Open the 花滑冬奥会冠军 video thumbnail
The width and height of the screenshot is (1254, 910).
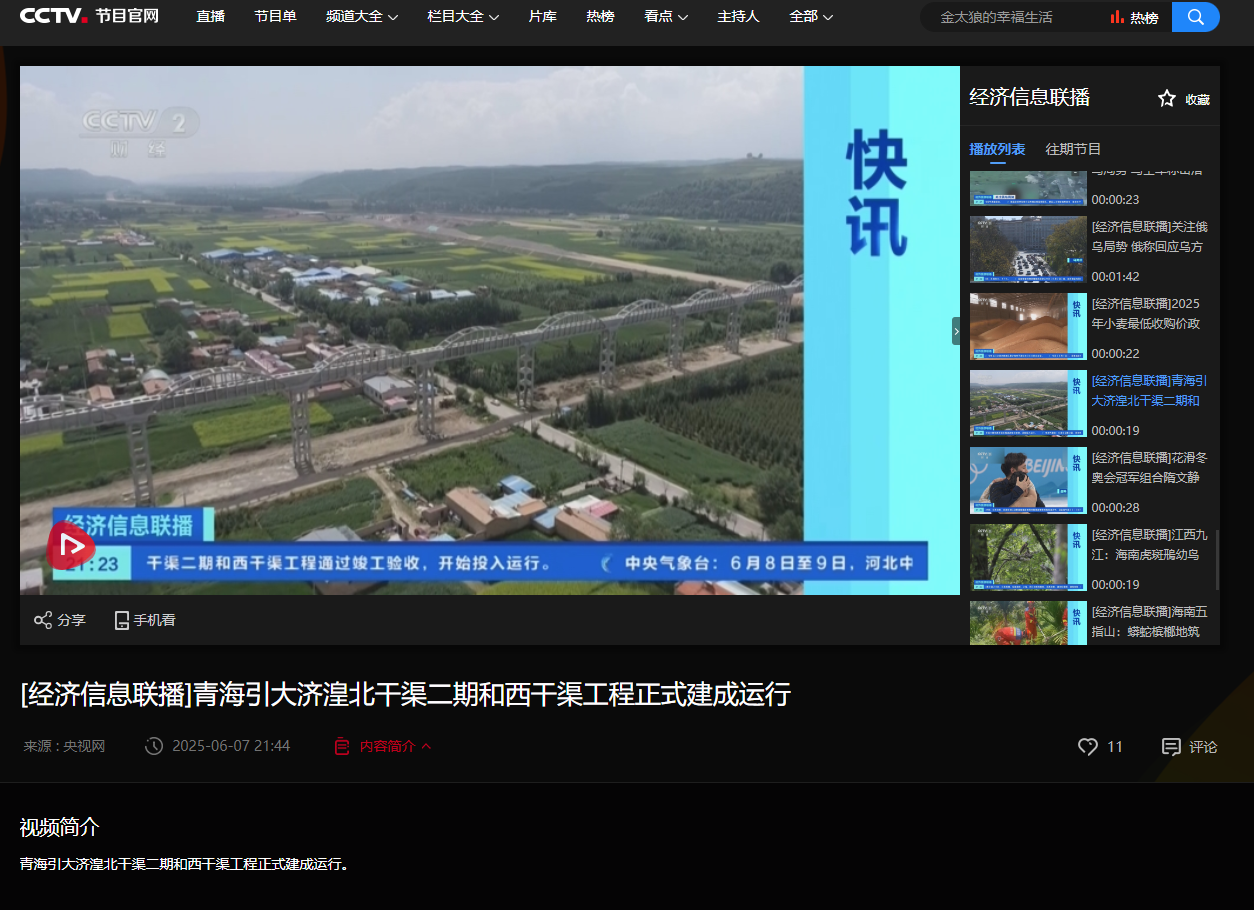[1028, 481]
